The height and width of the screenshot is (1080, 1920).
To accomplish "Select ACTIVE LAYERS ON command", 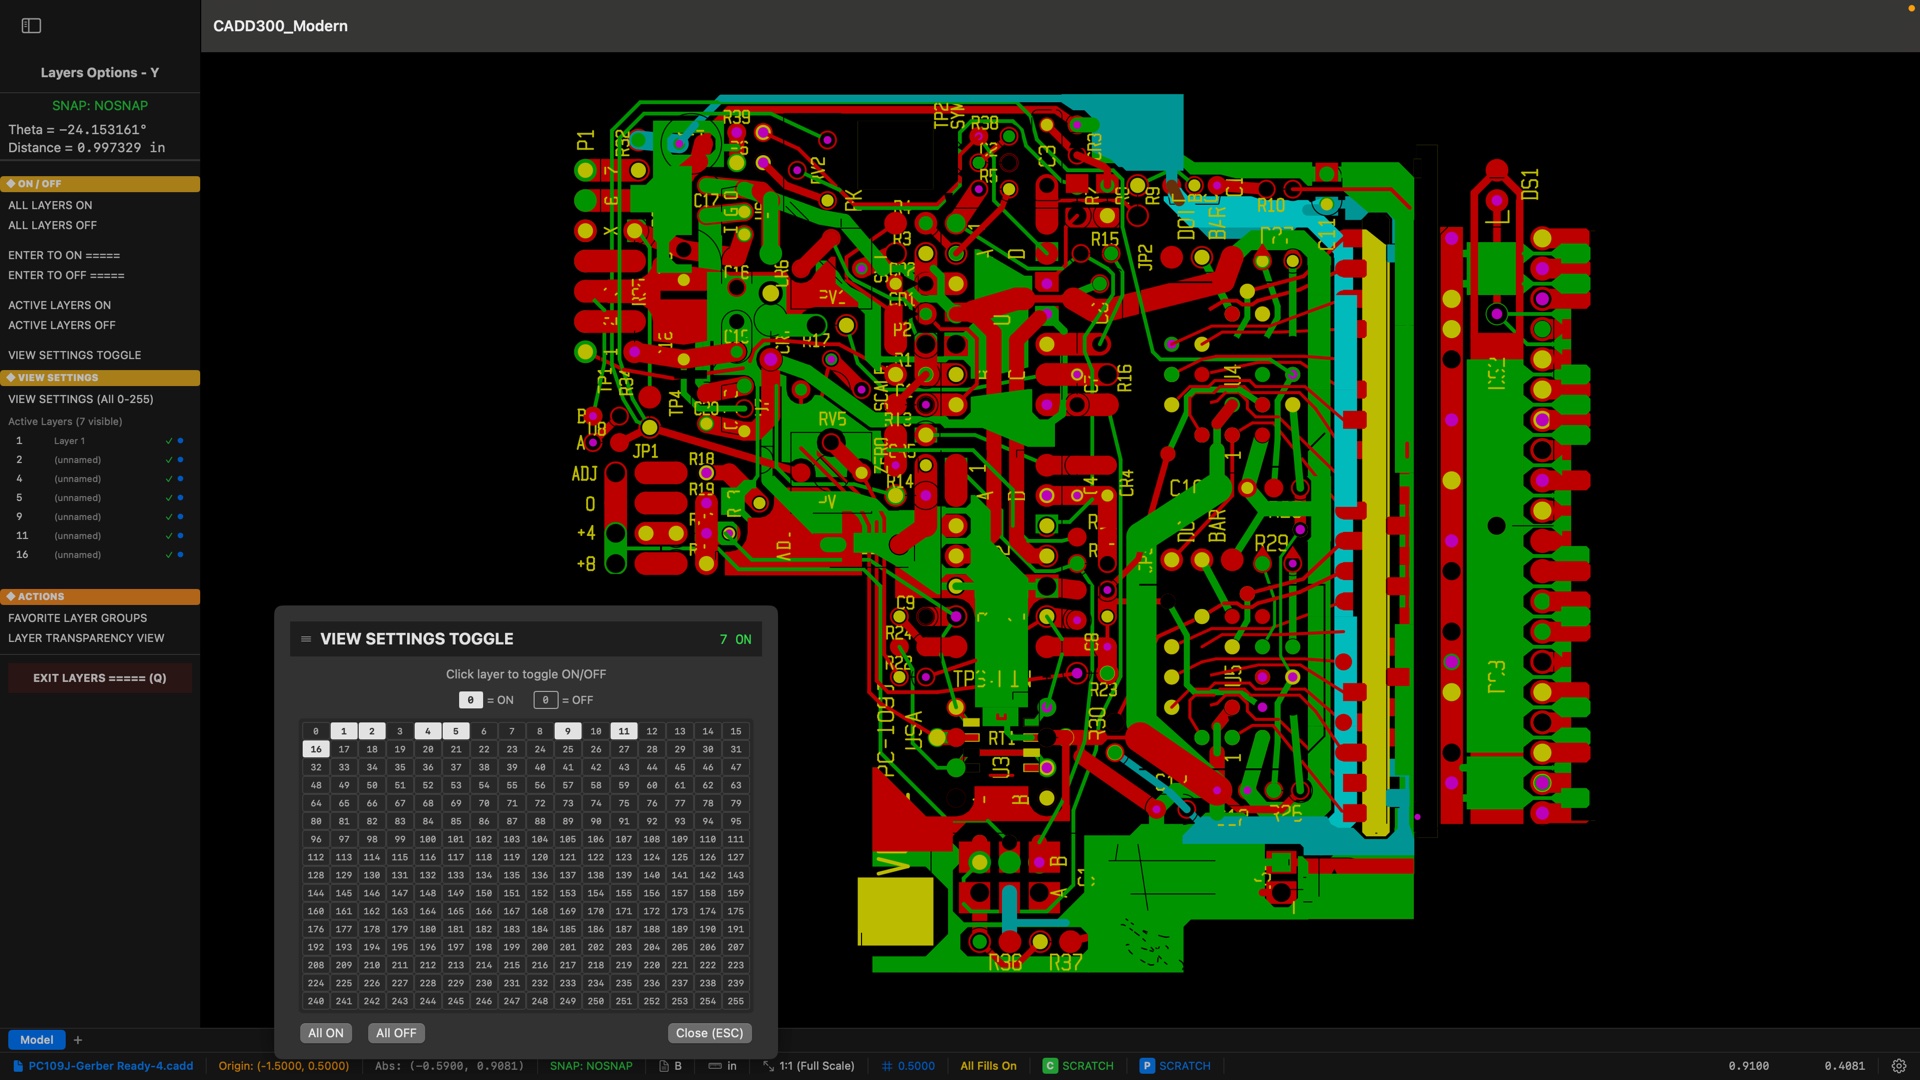I will pyautogui.click(x=60, y=305).
